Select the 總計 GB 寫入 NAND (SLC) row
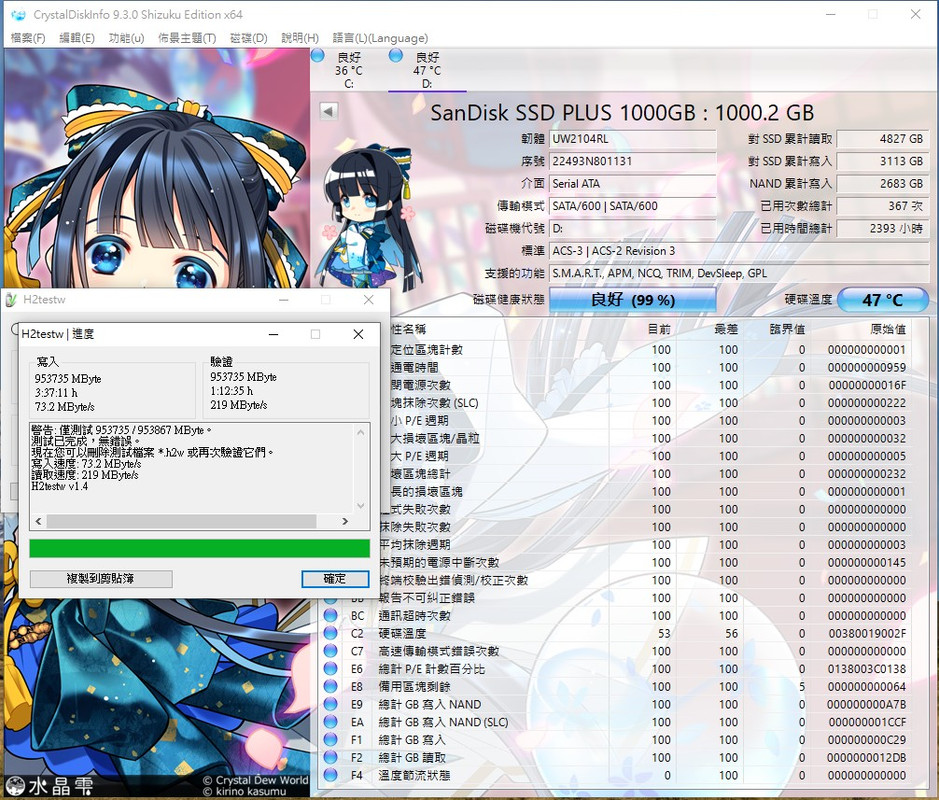Viewport: 939px width, 800px height. (615, 722)
